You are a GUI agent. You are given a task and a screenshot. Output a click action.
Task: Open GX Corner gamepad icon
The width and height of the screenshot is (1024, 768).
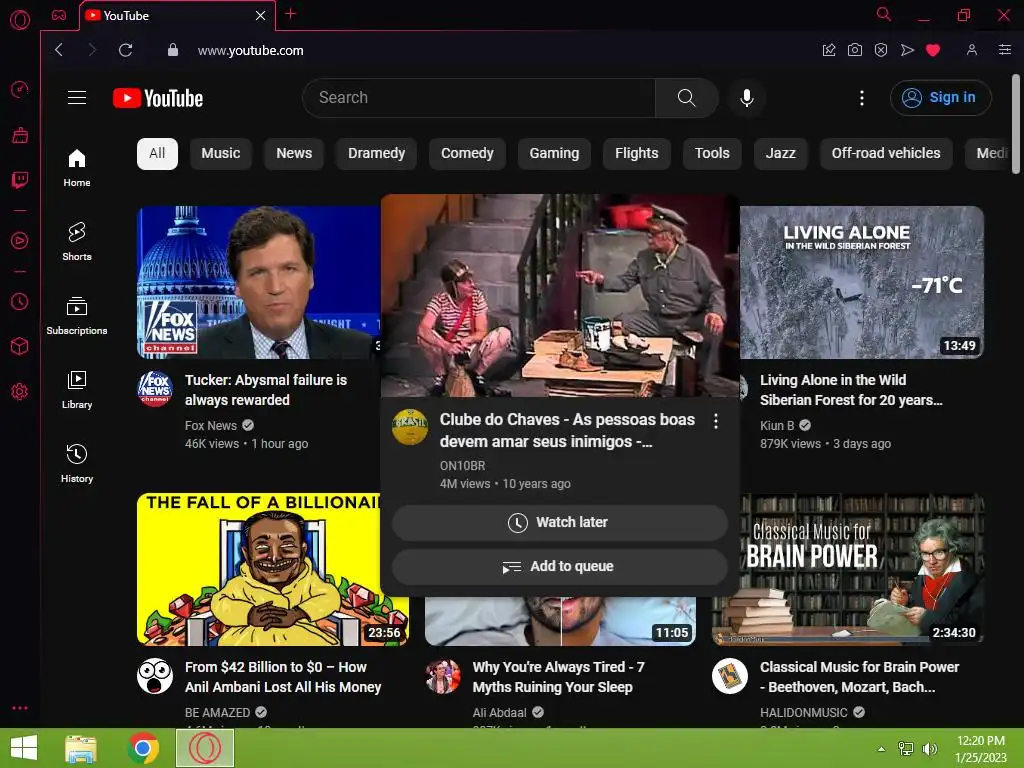pos(59,15)
